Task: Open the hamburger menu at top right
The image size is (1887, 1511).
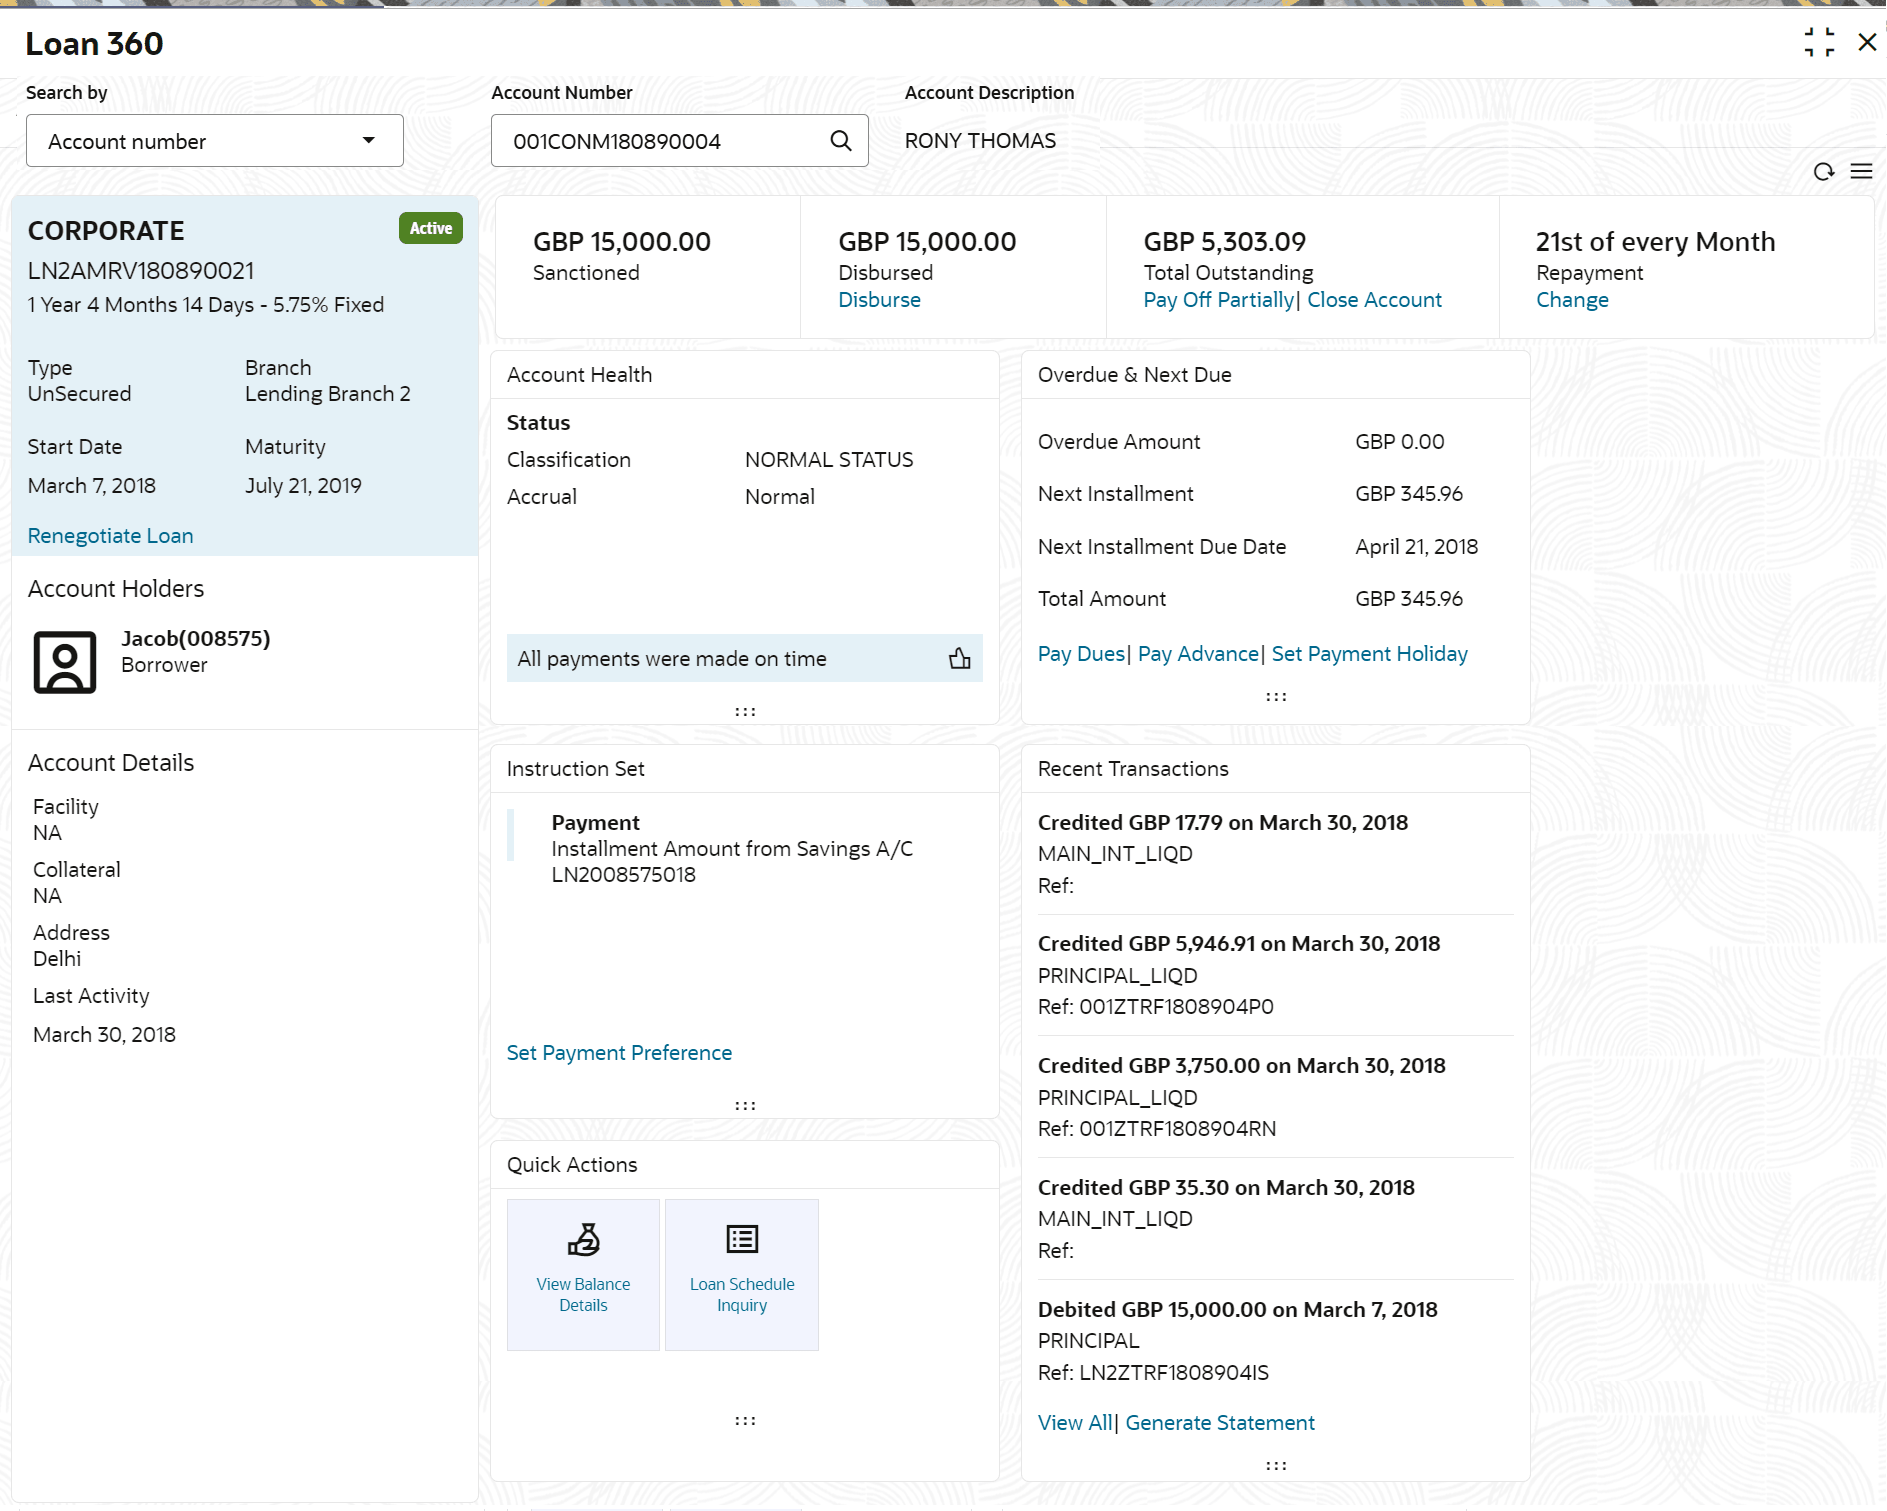Action: pyautogui.click(x=1861, y=171)
